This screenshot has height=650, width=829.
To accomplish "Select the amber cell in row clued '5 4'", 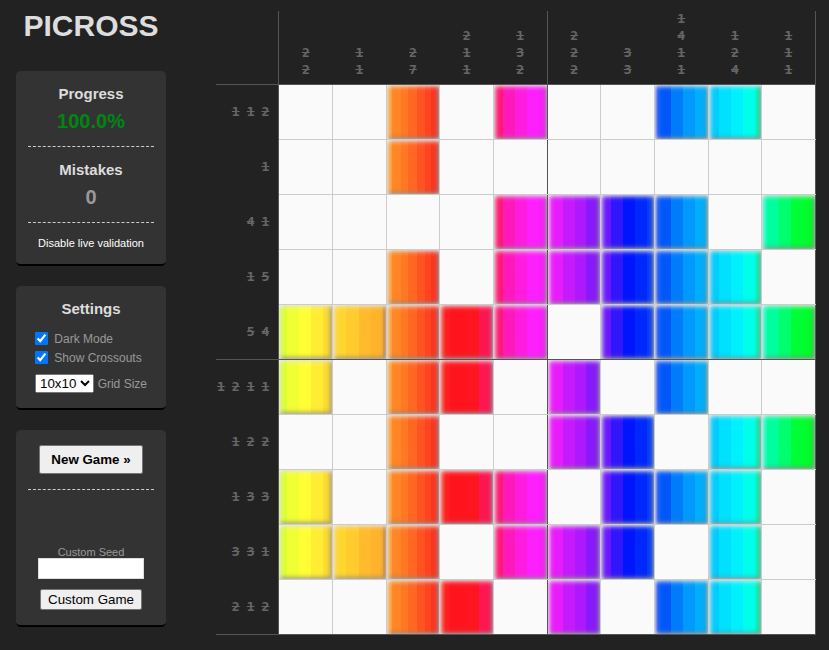I will [x=359, y=332].
